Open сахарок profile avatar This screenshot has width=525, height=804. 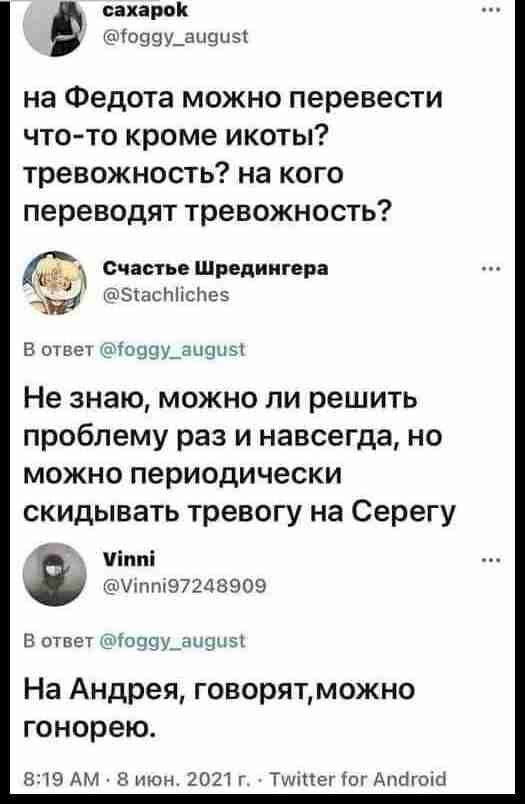coord(54,26)
